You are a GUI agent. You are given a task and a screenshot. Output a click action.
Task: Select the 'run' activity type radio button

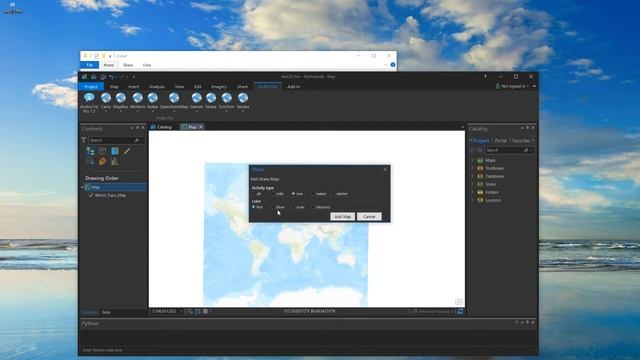coord(293,194)
